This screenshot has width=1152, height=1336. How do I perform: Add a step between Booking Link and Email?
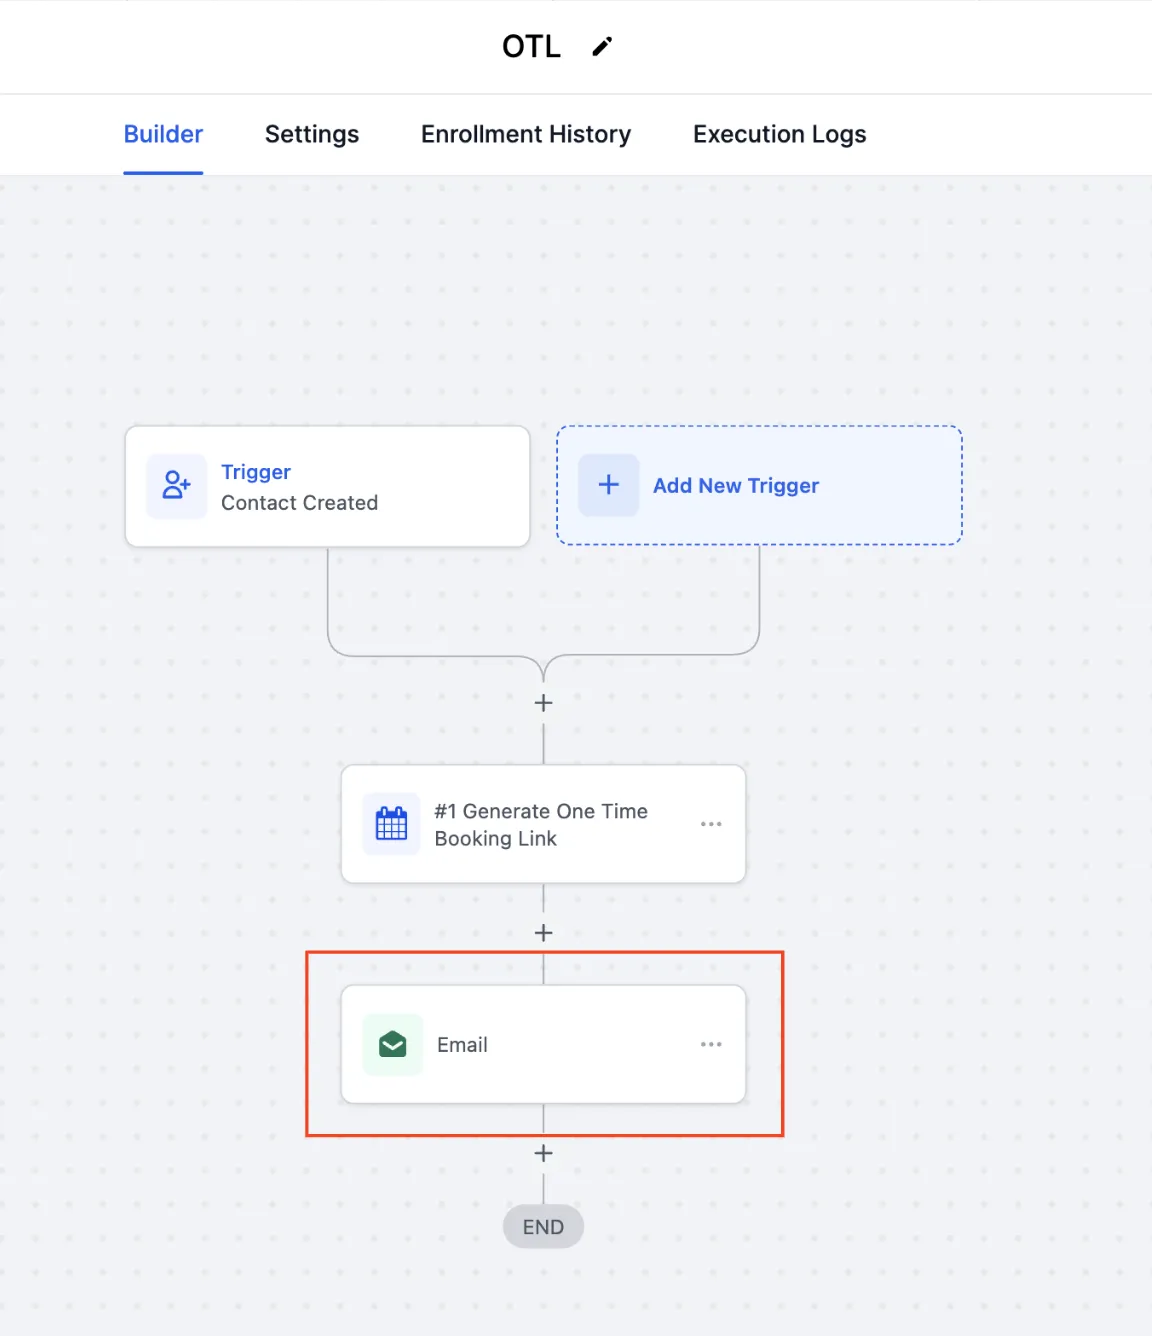click(x=543, y=933)
